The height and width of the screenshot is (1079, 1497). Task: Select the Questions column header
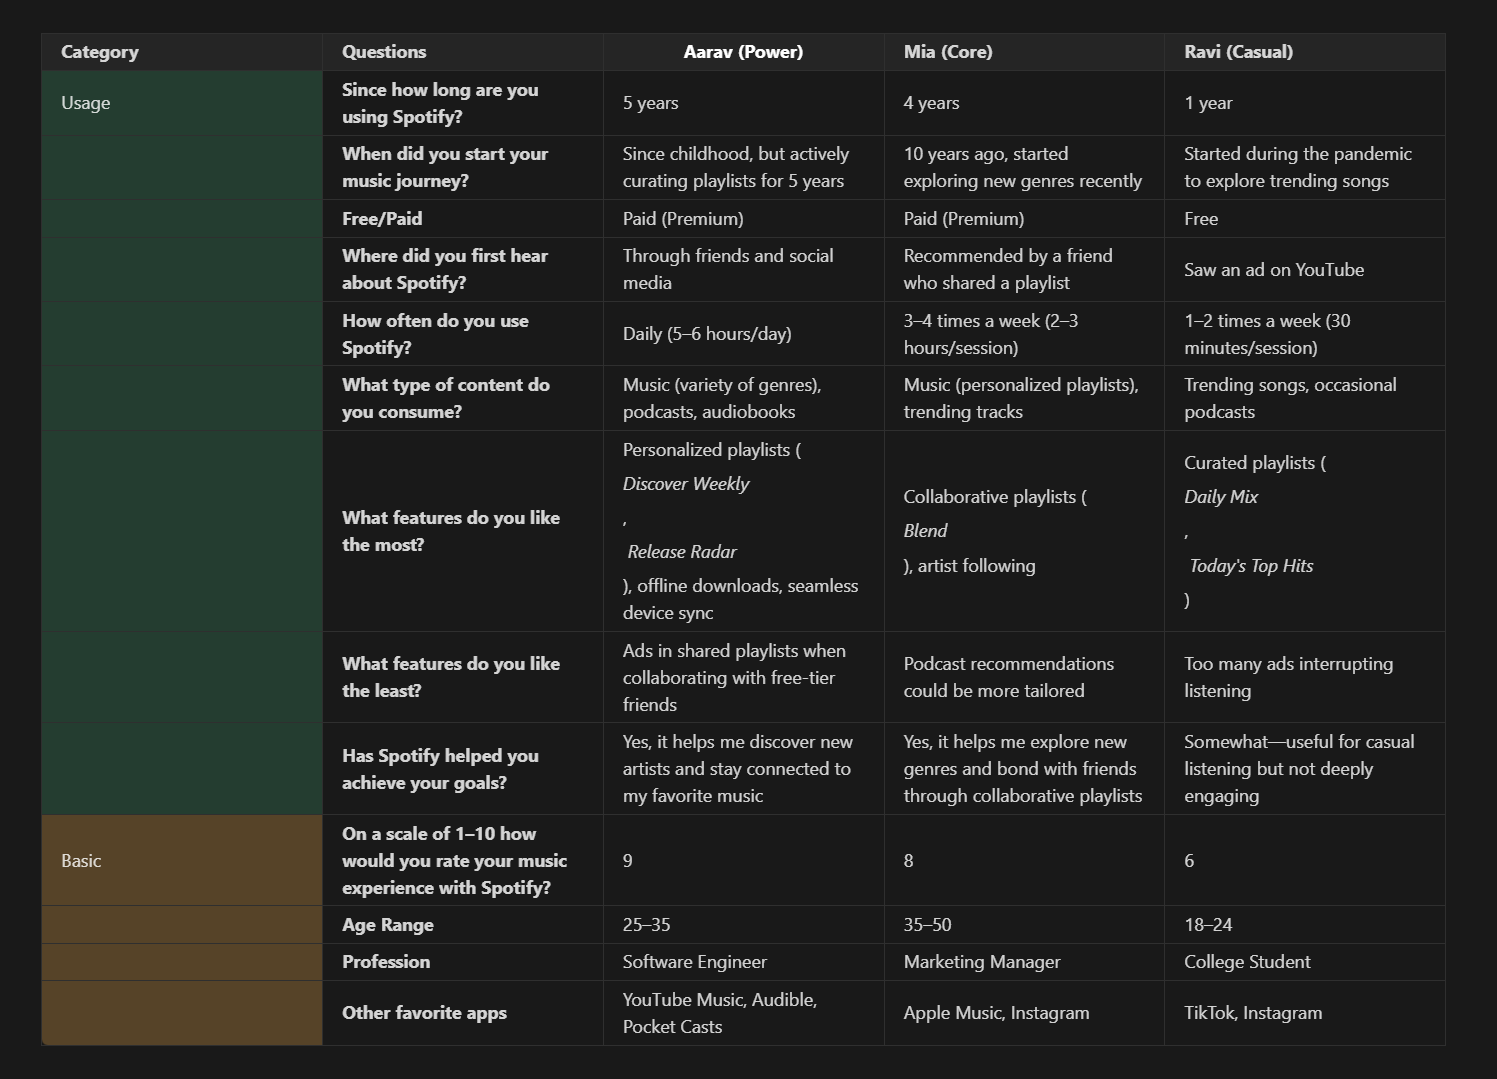pyautogui.click(x=463, y=52)
